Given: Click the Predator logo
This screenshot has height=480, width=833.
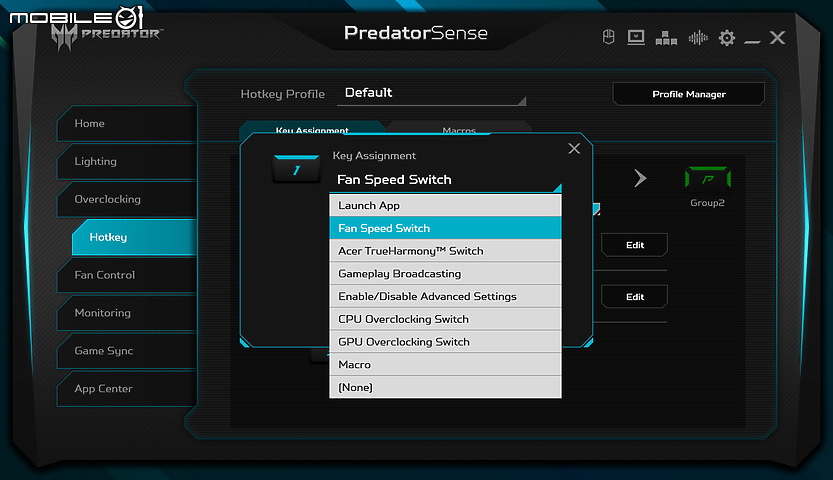Looking at the screenshot, I should coord(106,36).
